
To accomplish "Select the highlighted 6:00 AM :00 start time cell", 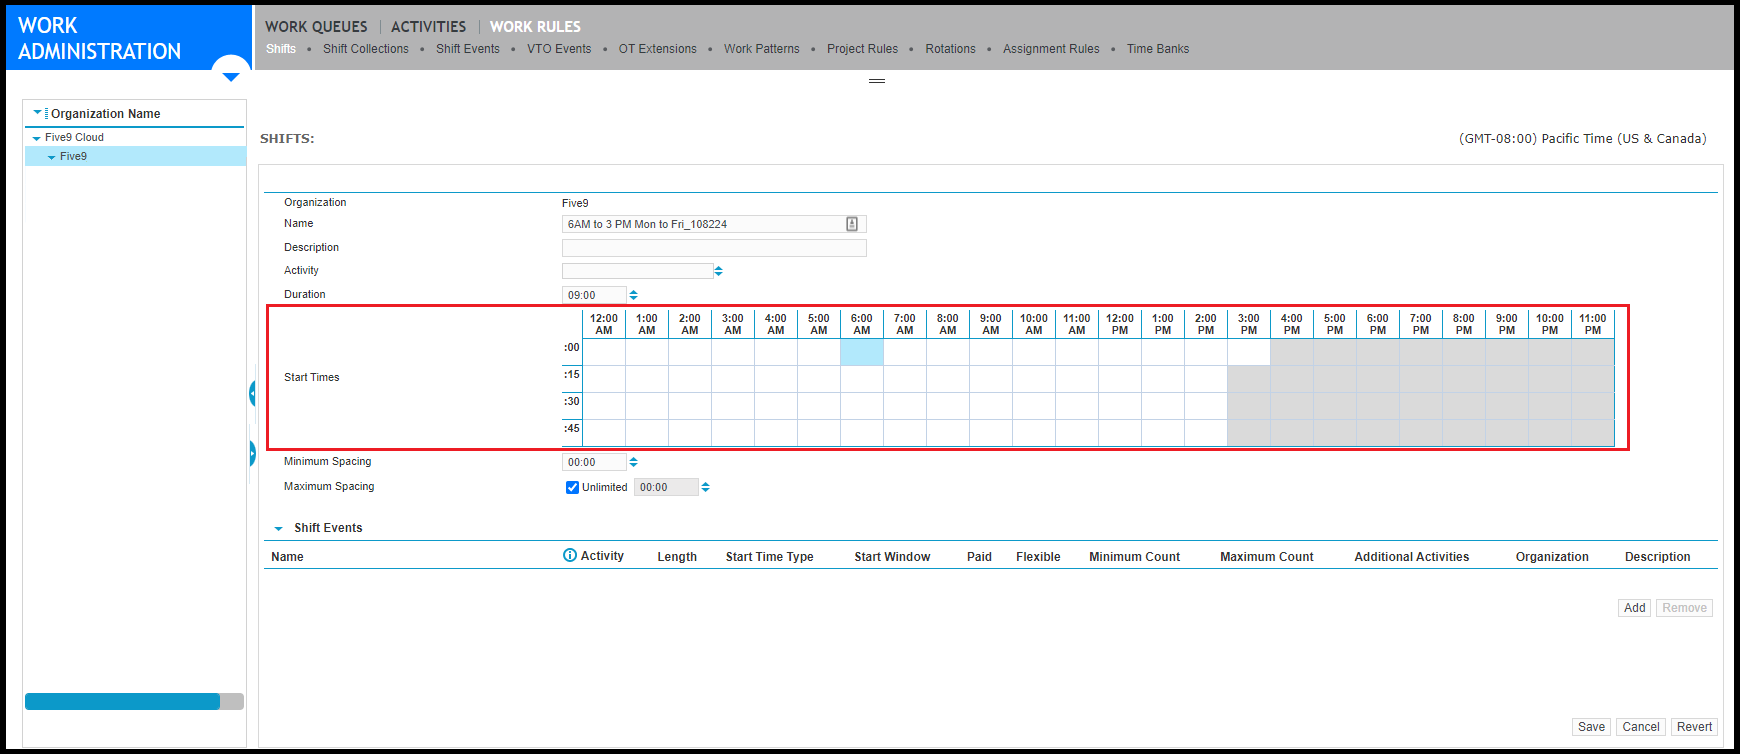I will tap(862, 352).
